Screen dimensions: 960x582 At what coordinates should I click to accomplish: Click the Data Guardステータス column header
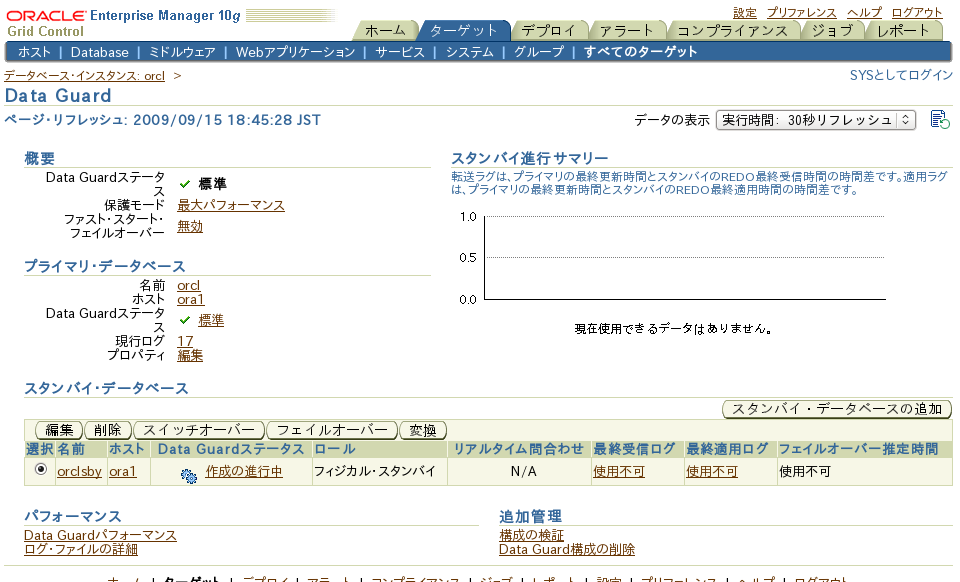click(231, 449)
